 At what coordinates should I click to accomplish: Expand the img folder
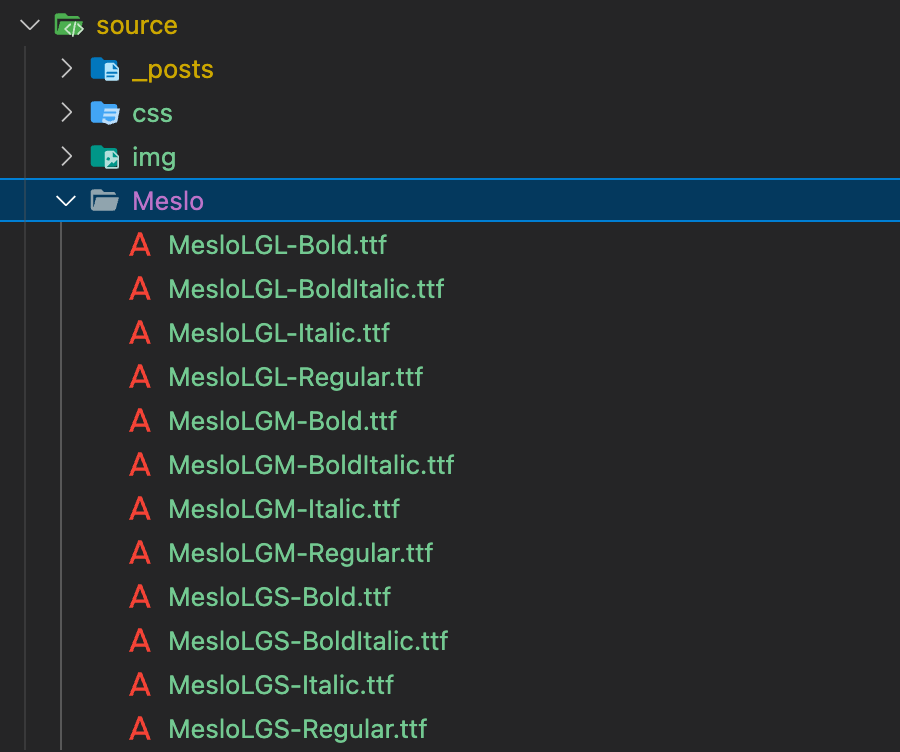(x=64, y=156)
